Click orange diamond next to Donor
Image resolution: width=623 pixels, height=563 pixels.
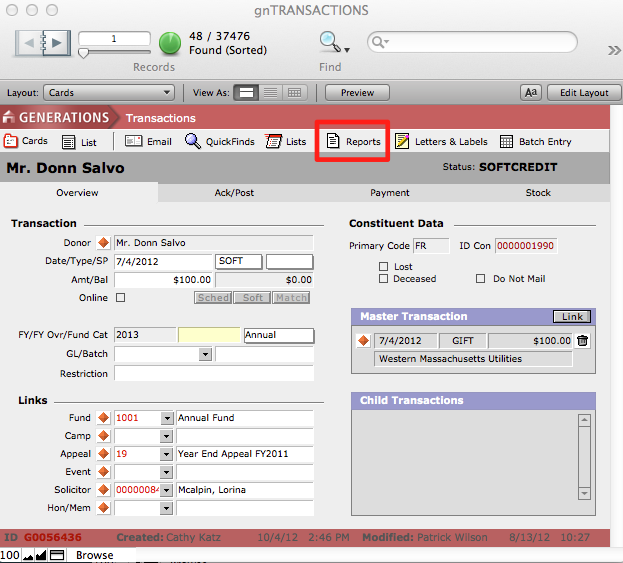(102, 243)
